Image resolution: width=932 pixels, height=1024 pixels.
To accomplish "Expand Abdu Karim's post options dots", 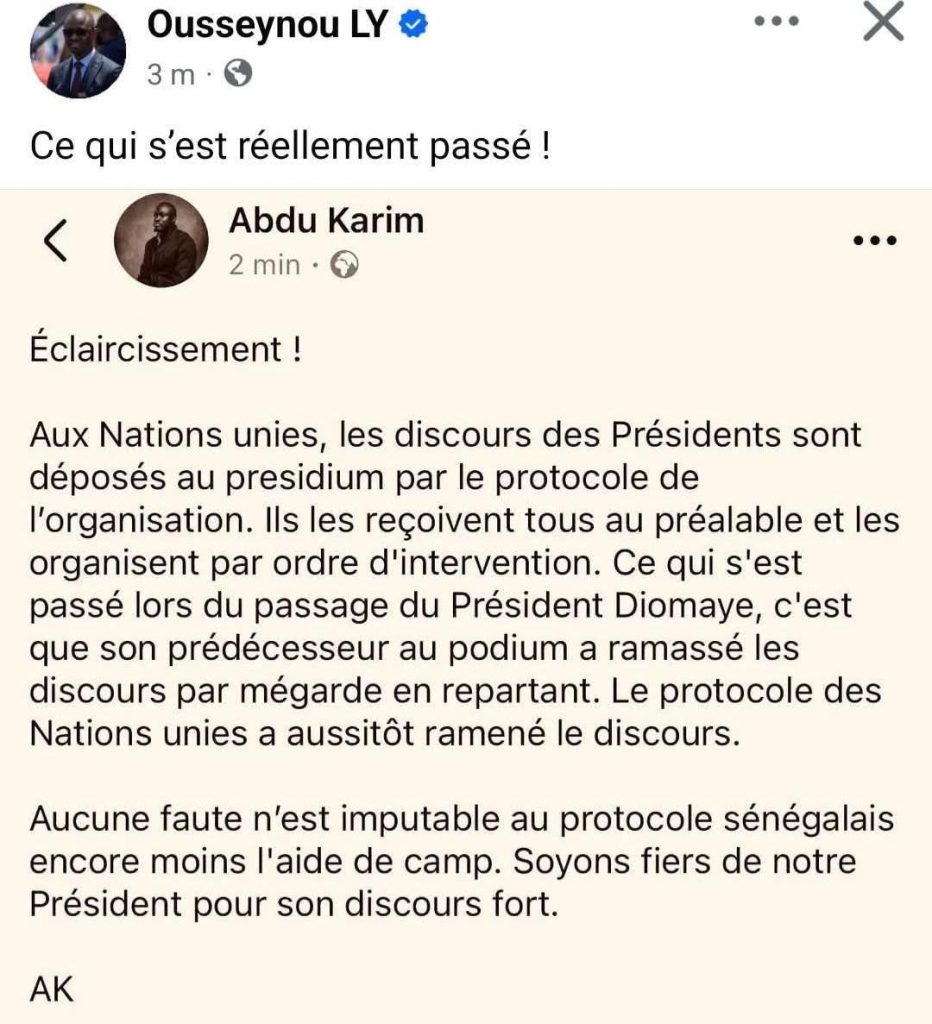I will click(x=873, y=241).
